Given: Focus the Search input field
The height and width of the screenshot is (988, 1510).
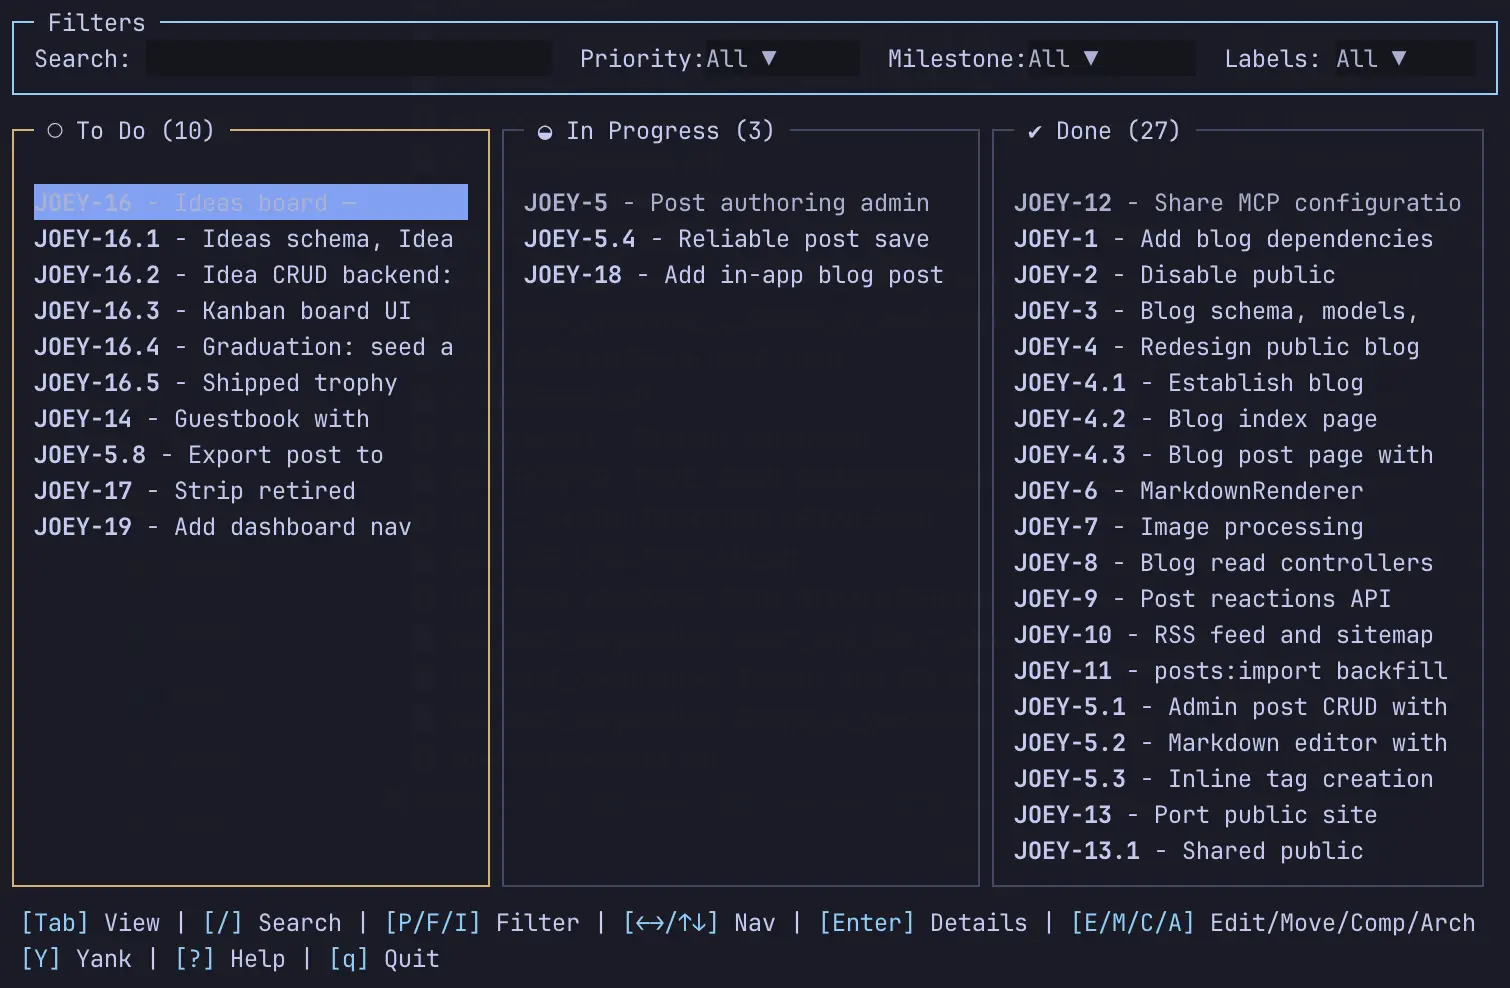Looking at the screenshot, I should pyautogui.click(x=349, y=58).
